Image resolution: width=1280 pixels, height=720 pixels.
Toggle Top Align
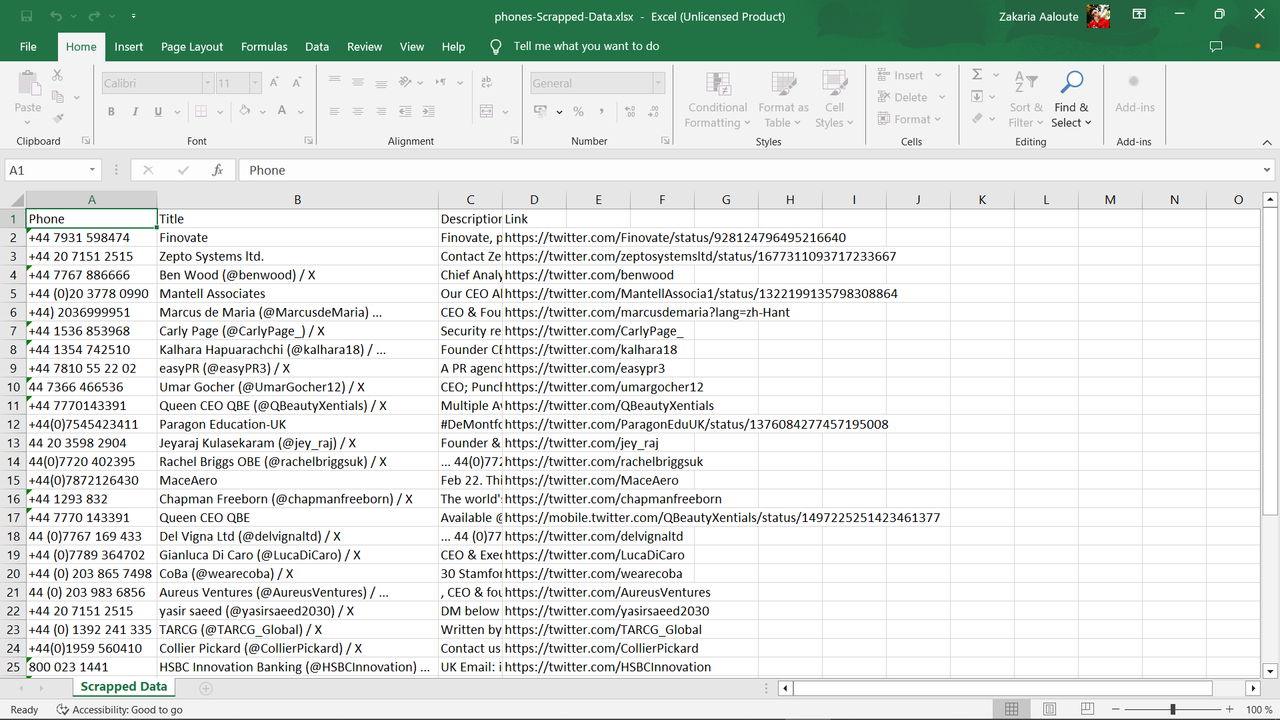point(333,83)
